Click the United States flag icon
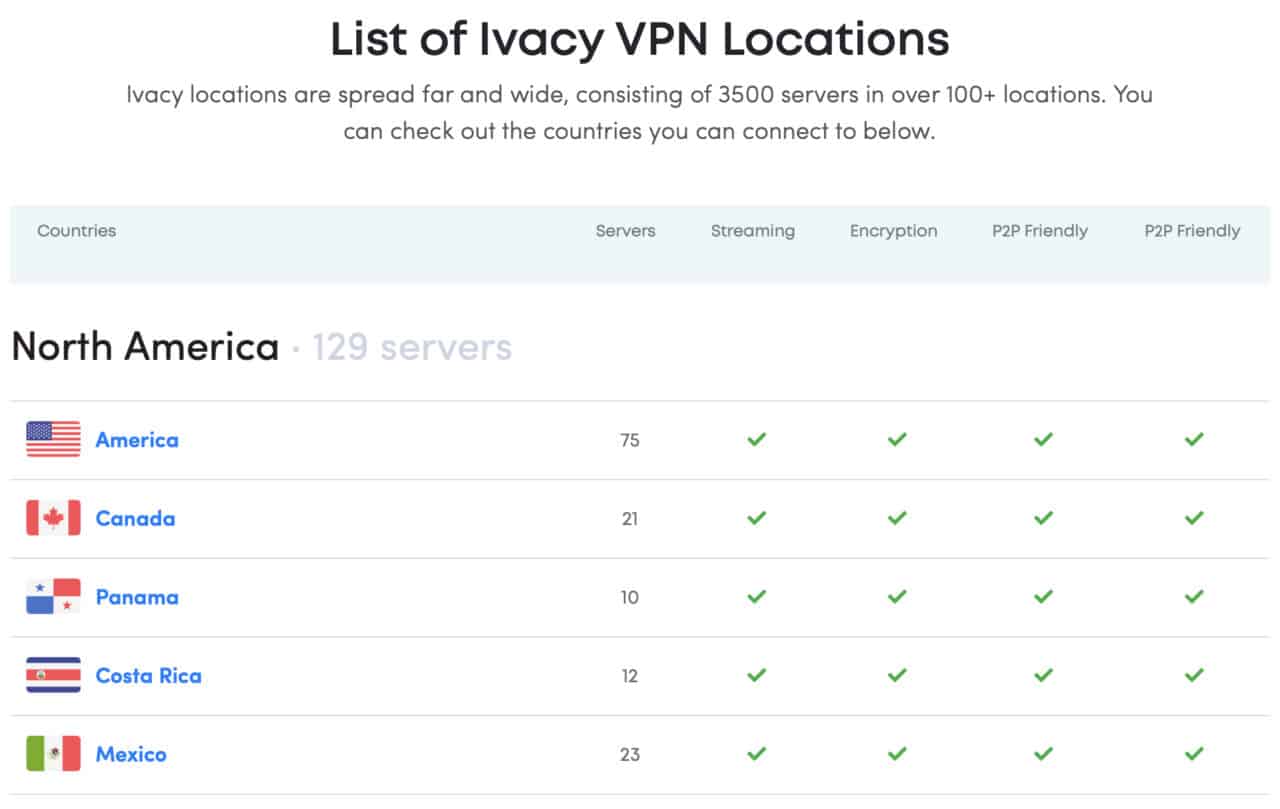 (53, 440)
